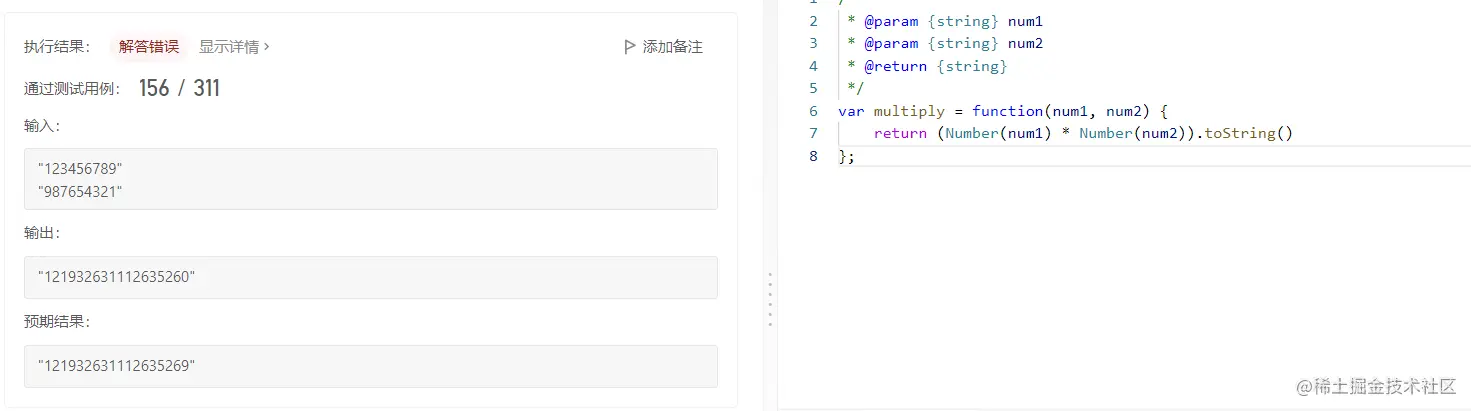Click line number 6 in the editor gutter
The width and height of the screenshot is (1471, 411).
813,111
